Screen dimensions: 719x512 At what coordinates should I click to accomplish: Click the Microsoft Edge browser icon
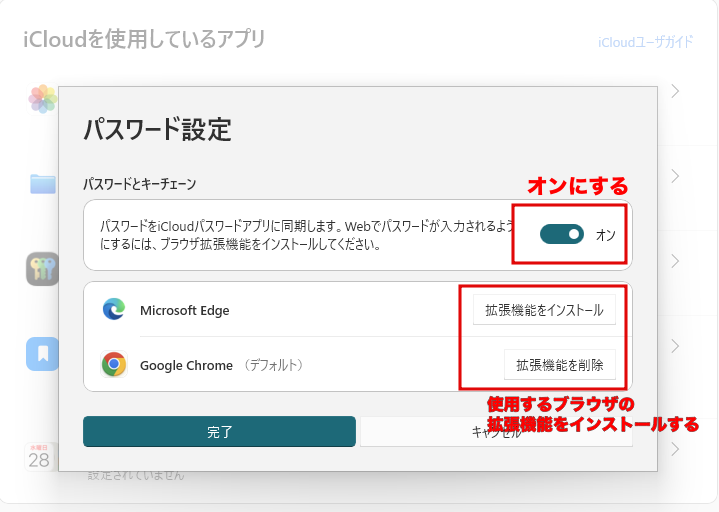(x=114, y=310)
